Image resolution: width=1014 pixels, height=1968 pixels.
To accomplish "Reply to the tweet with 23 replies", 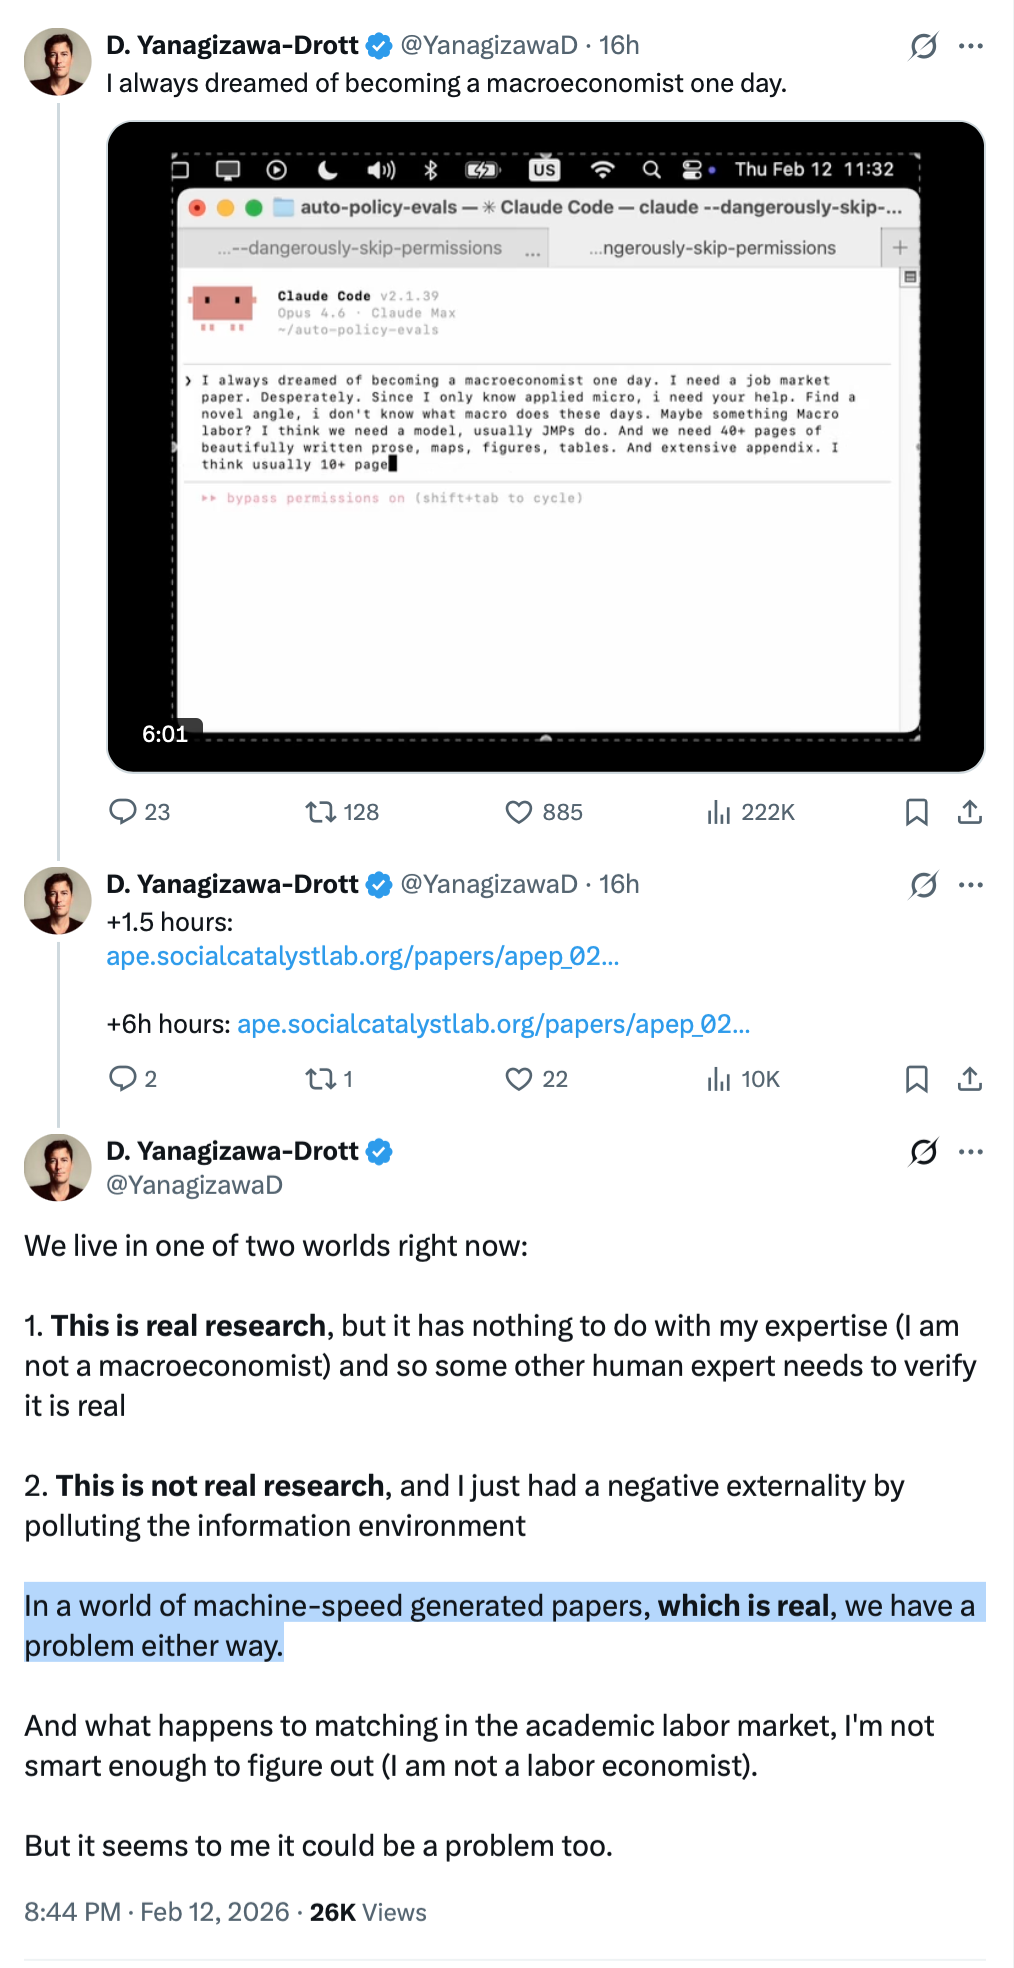I will click(123, 812).
